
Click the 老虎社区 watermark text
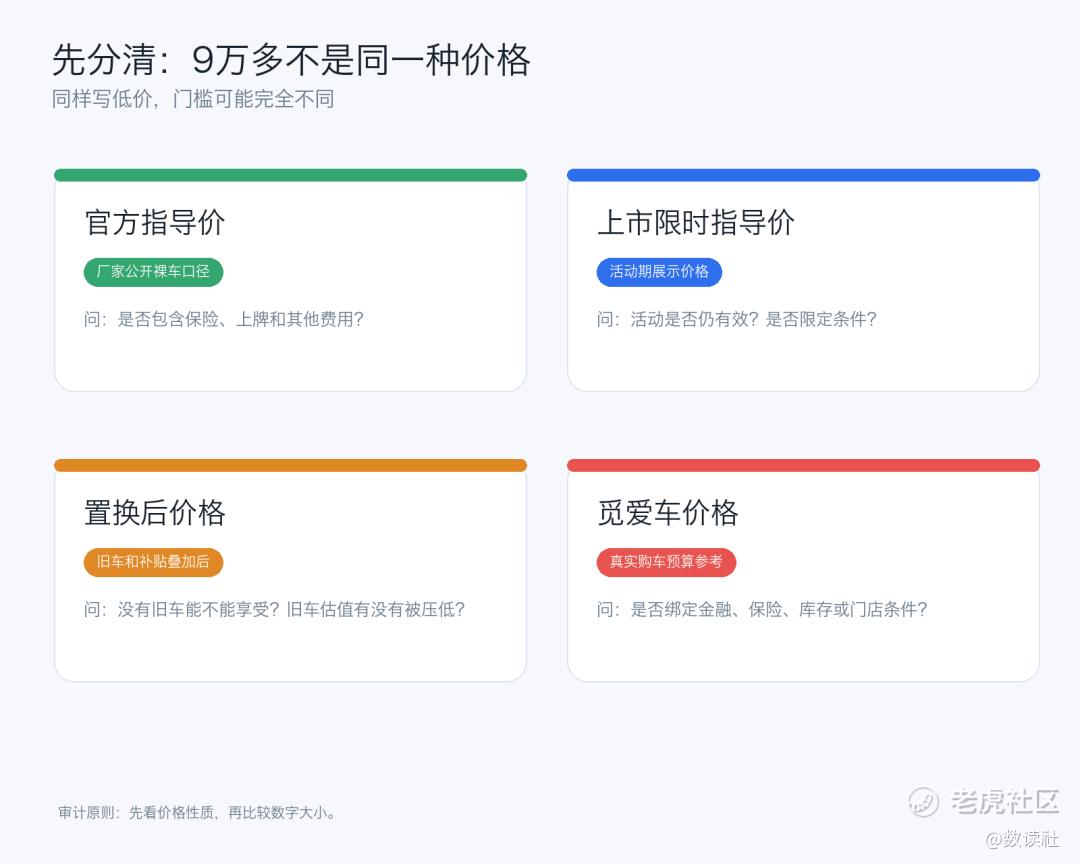click(x=1004, y=801)
